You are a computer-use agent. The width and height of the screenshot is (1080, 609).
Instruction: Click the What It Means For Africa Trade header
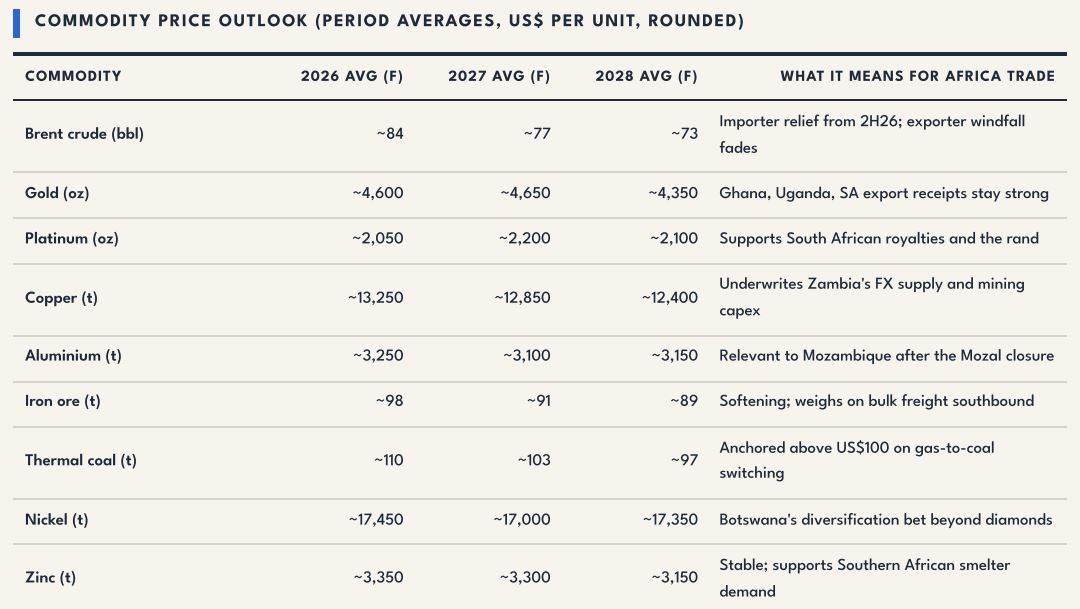click(917, 76)
